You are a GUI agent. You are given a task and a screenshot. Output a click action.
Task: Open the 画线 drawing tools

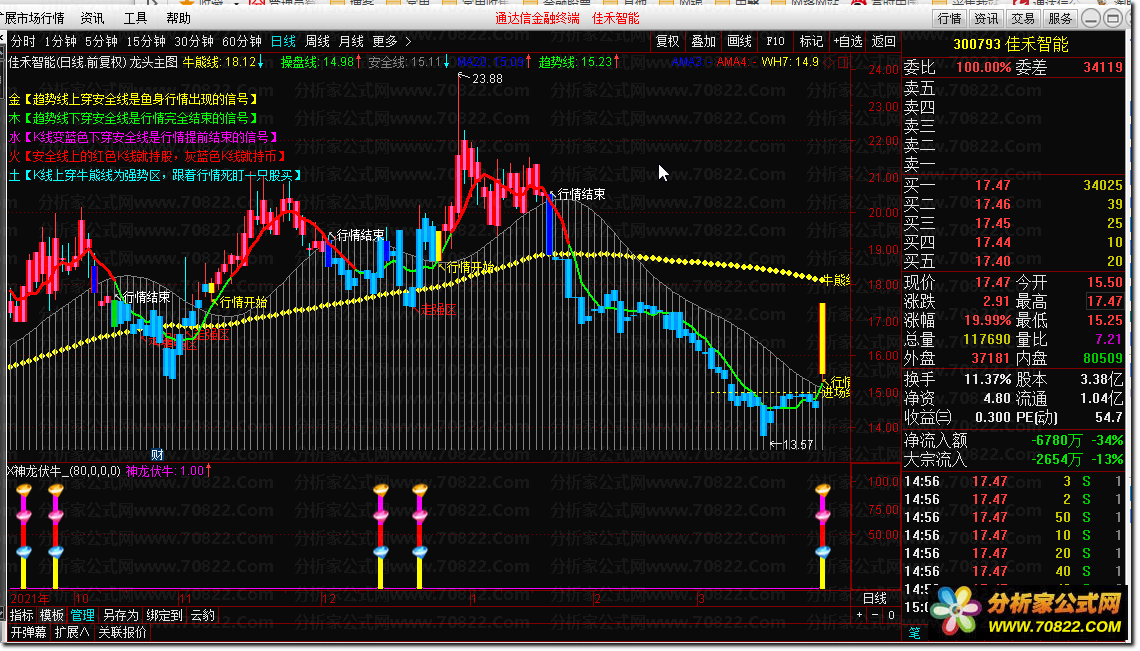(739, 41)
